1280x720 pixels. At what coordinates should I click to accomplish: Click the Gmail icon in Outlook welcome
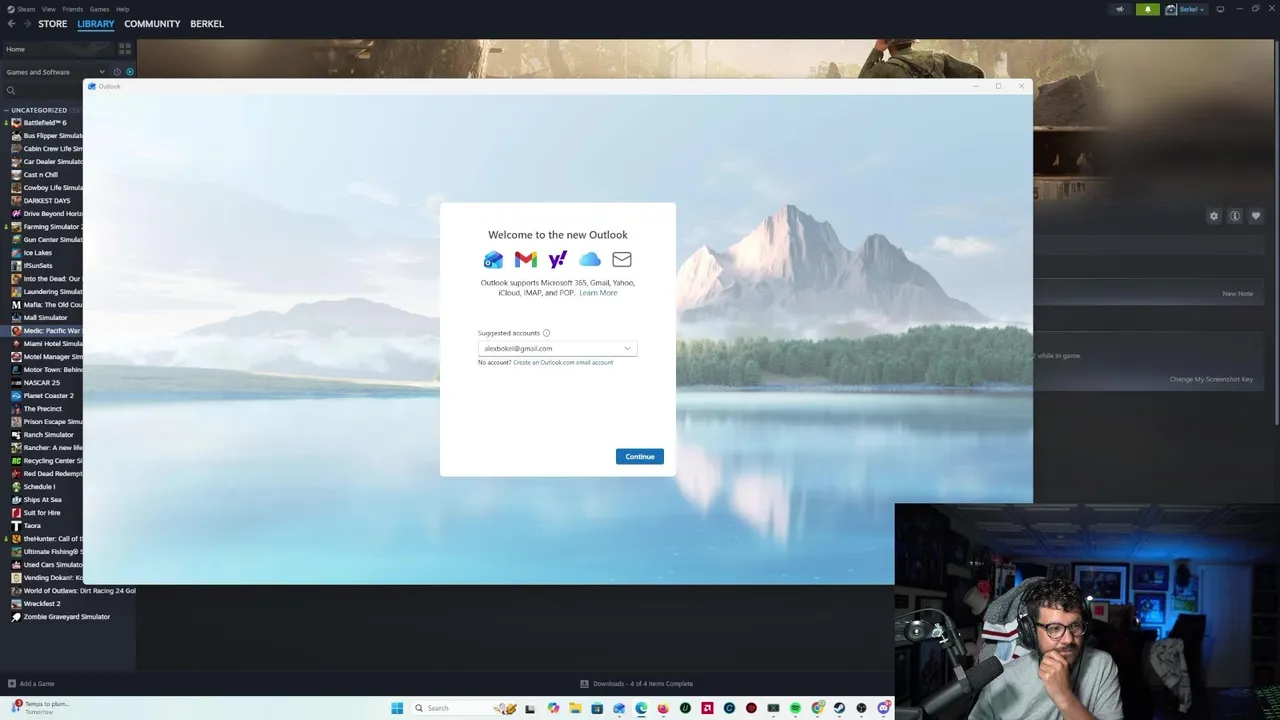click(525, 259)
